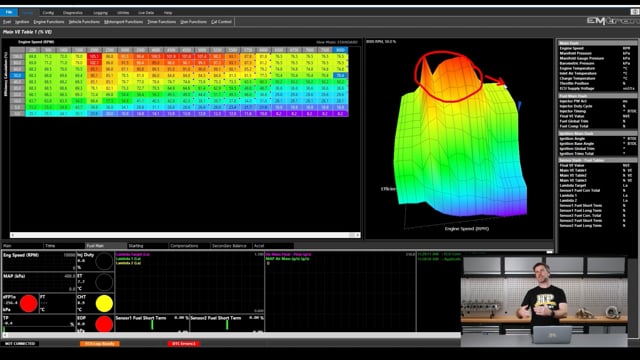Screen dimensions: 640x360
Task: Click the Inj Duty round gauge
Action: [x=104, y=262]
